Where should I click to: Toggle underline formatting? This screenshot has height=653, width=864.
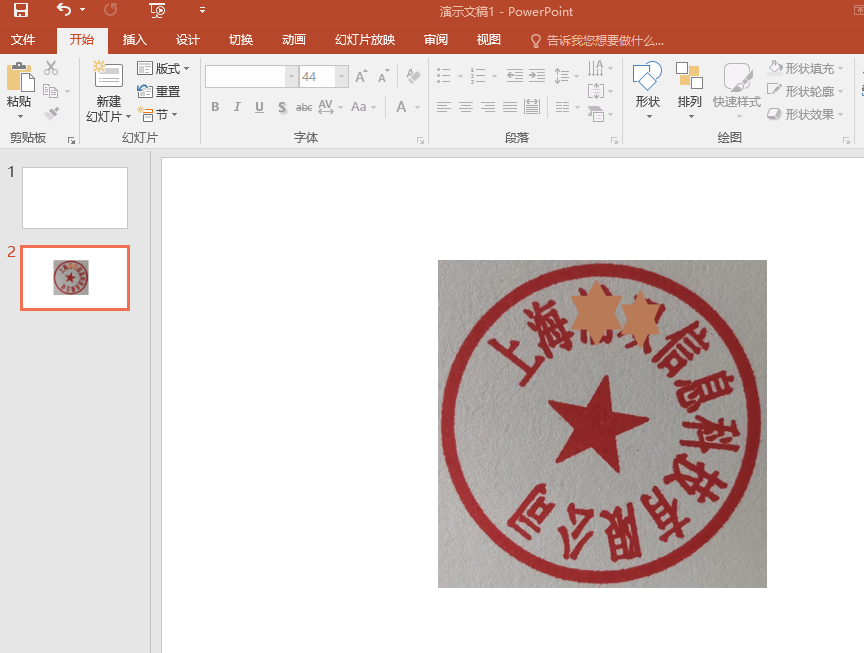[259, 107]
